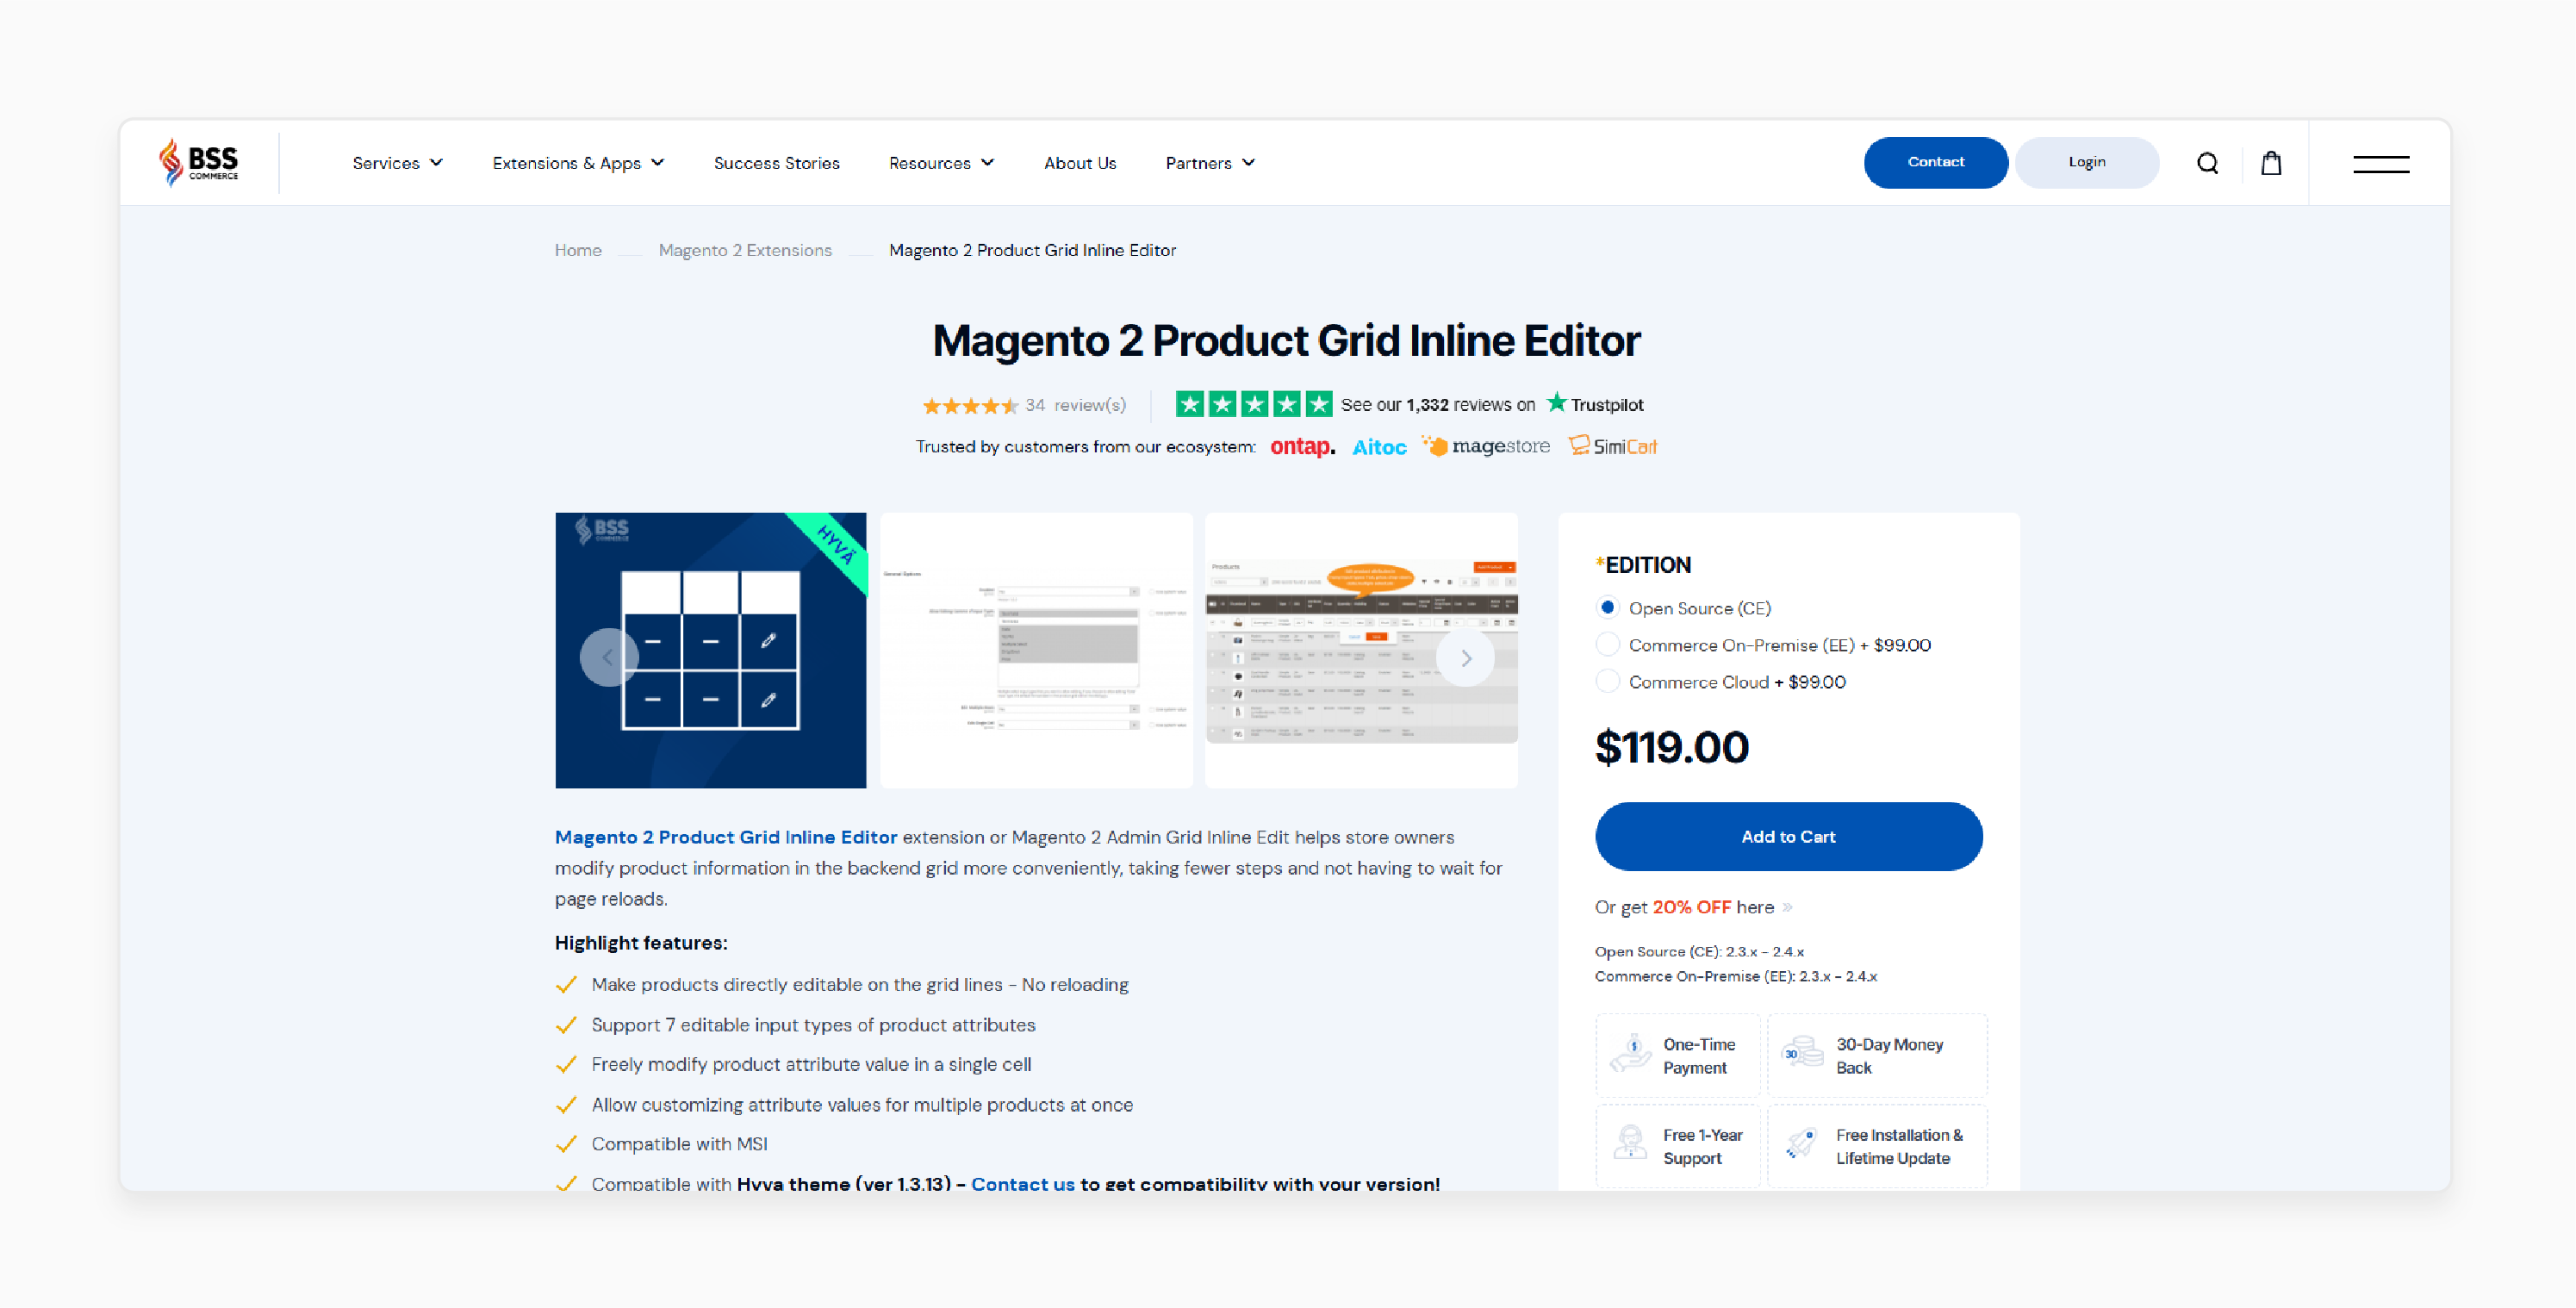Go to Home breadcrumb

578,250
